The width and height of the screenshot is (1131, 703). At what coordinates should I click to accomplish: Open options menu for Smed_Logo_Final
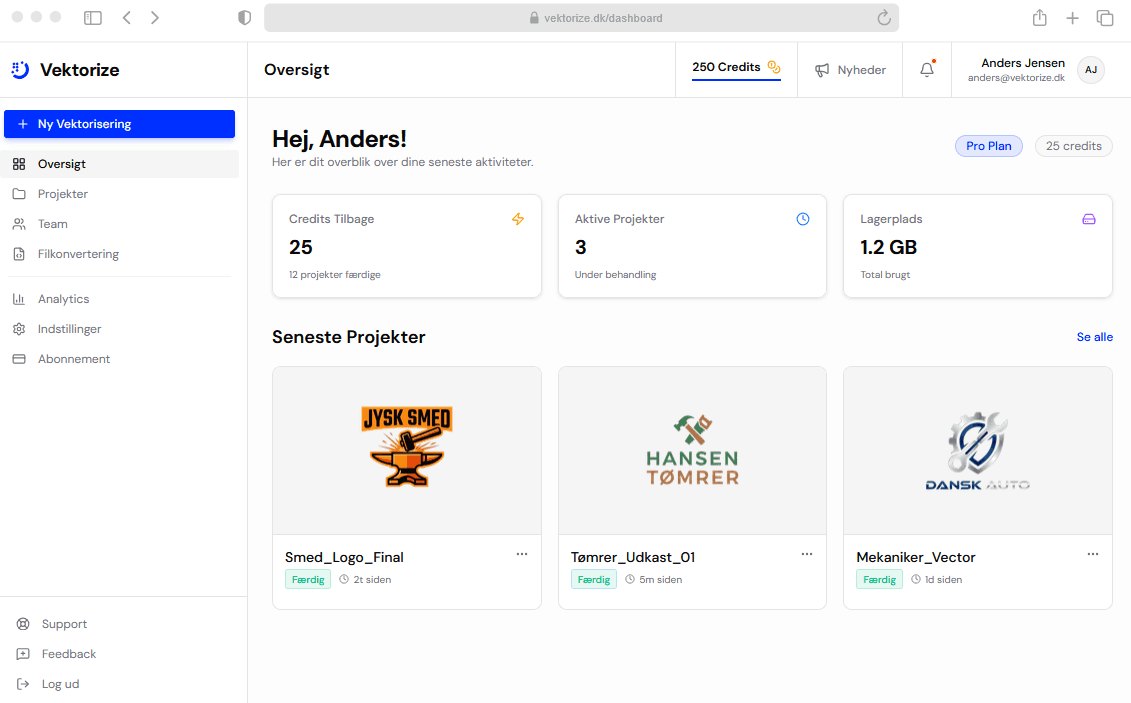[x=521, y=553]
